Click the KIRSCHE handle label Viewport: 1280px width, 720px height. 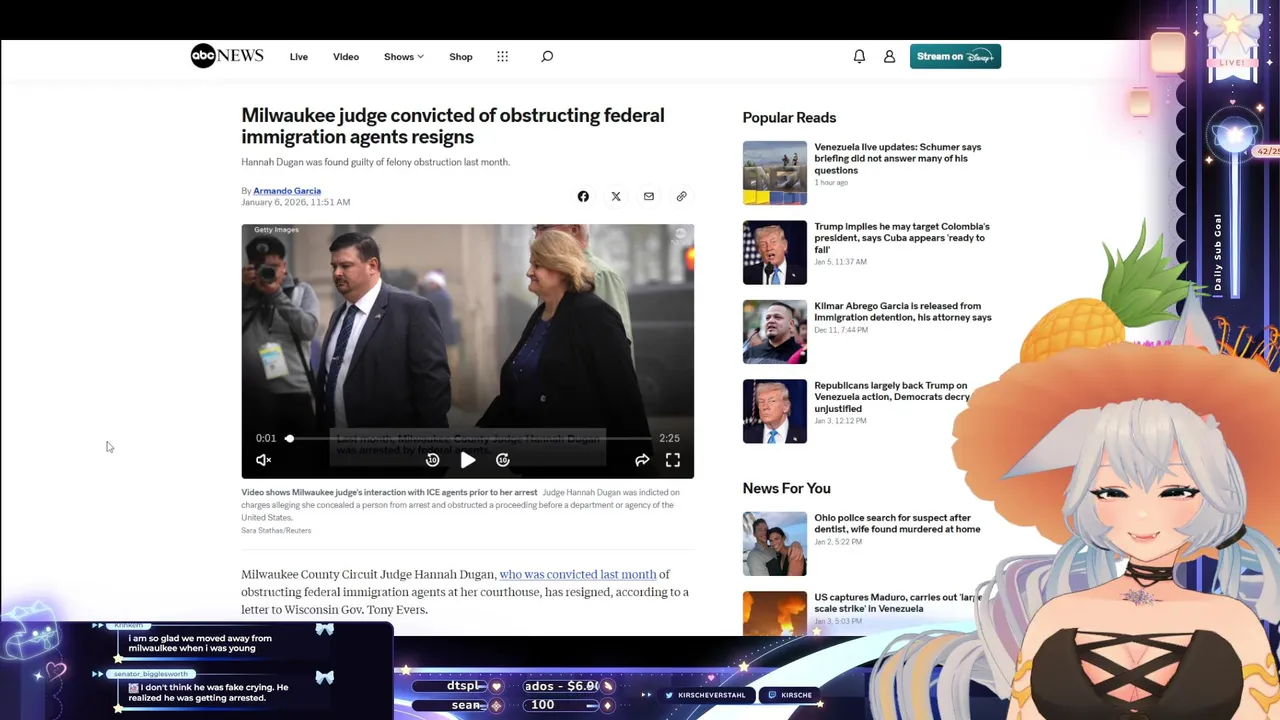coord(789,695)
